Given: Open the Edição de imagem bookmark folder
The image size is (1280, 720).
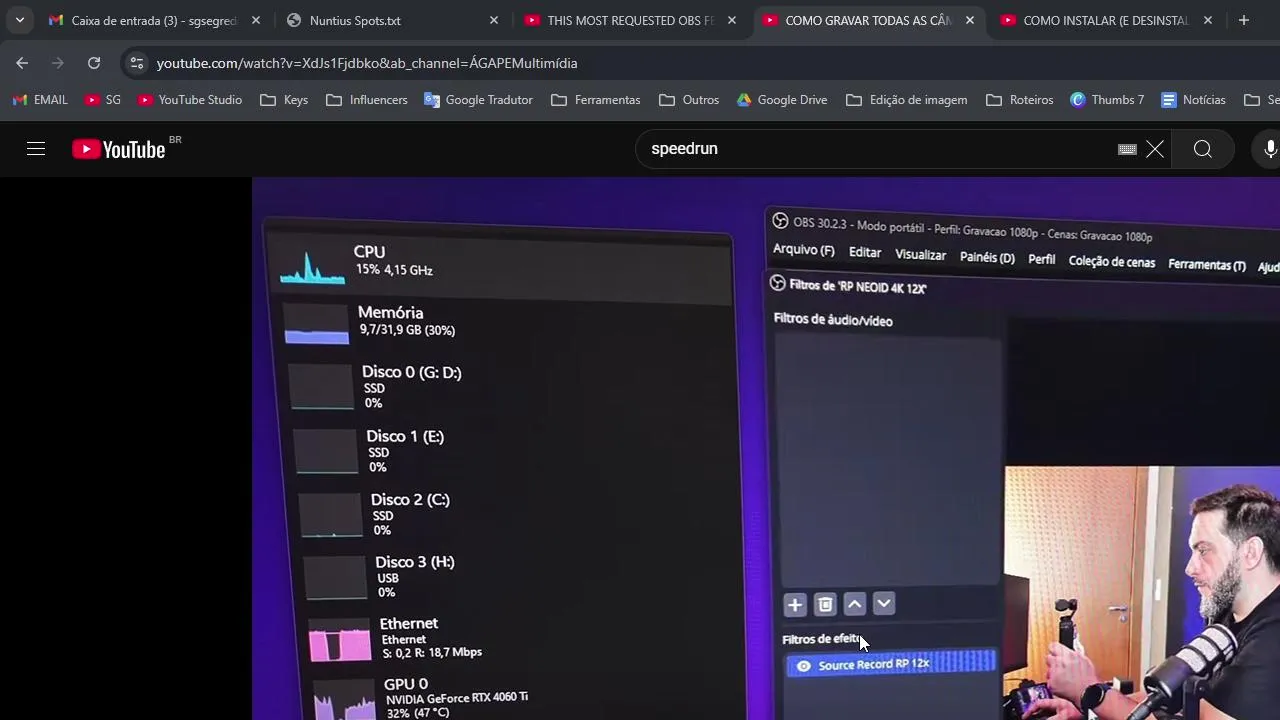Looking at the screenshot, I should pyautogui.click(x=906, y=100).
